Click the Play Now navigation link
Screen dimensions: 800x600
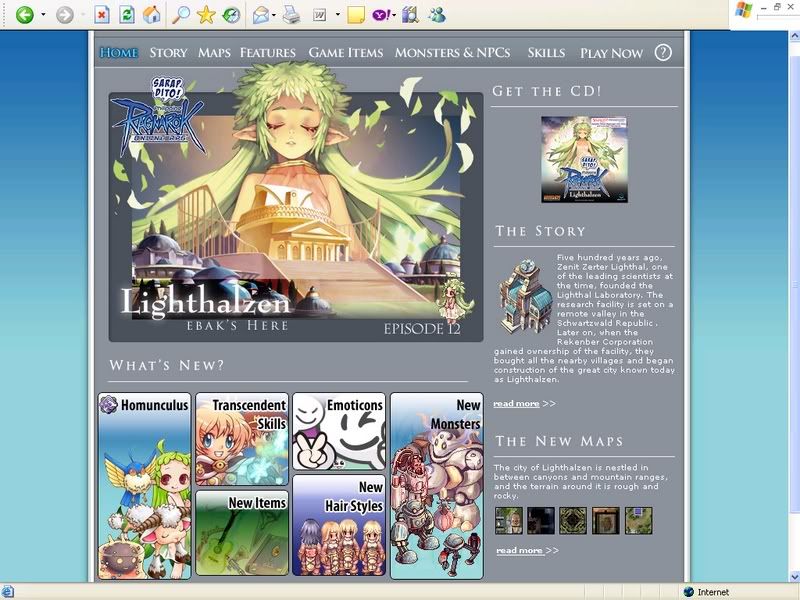point(611,53)
